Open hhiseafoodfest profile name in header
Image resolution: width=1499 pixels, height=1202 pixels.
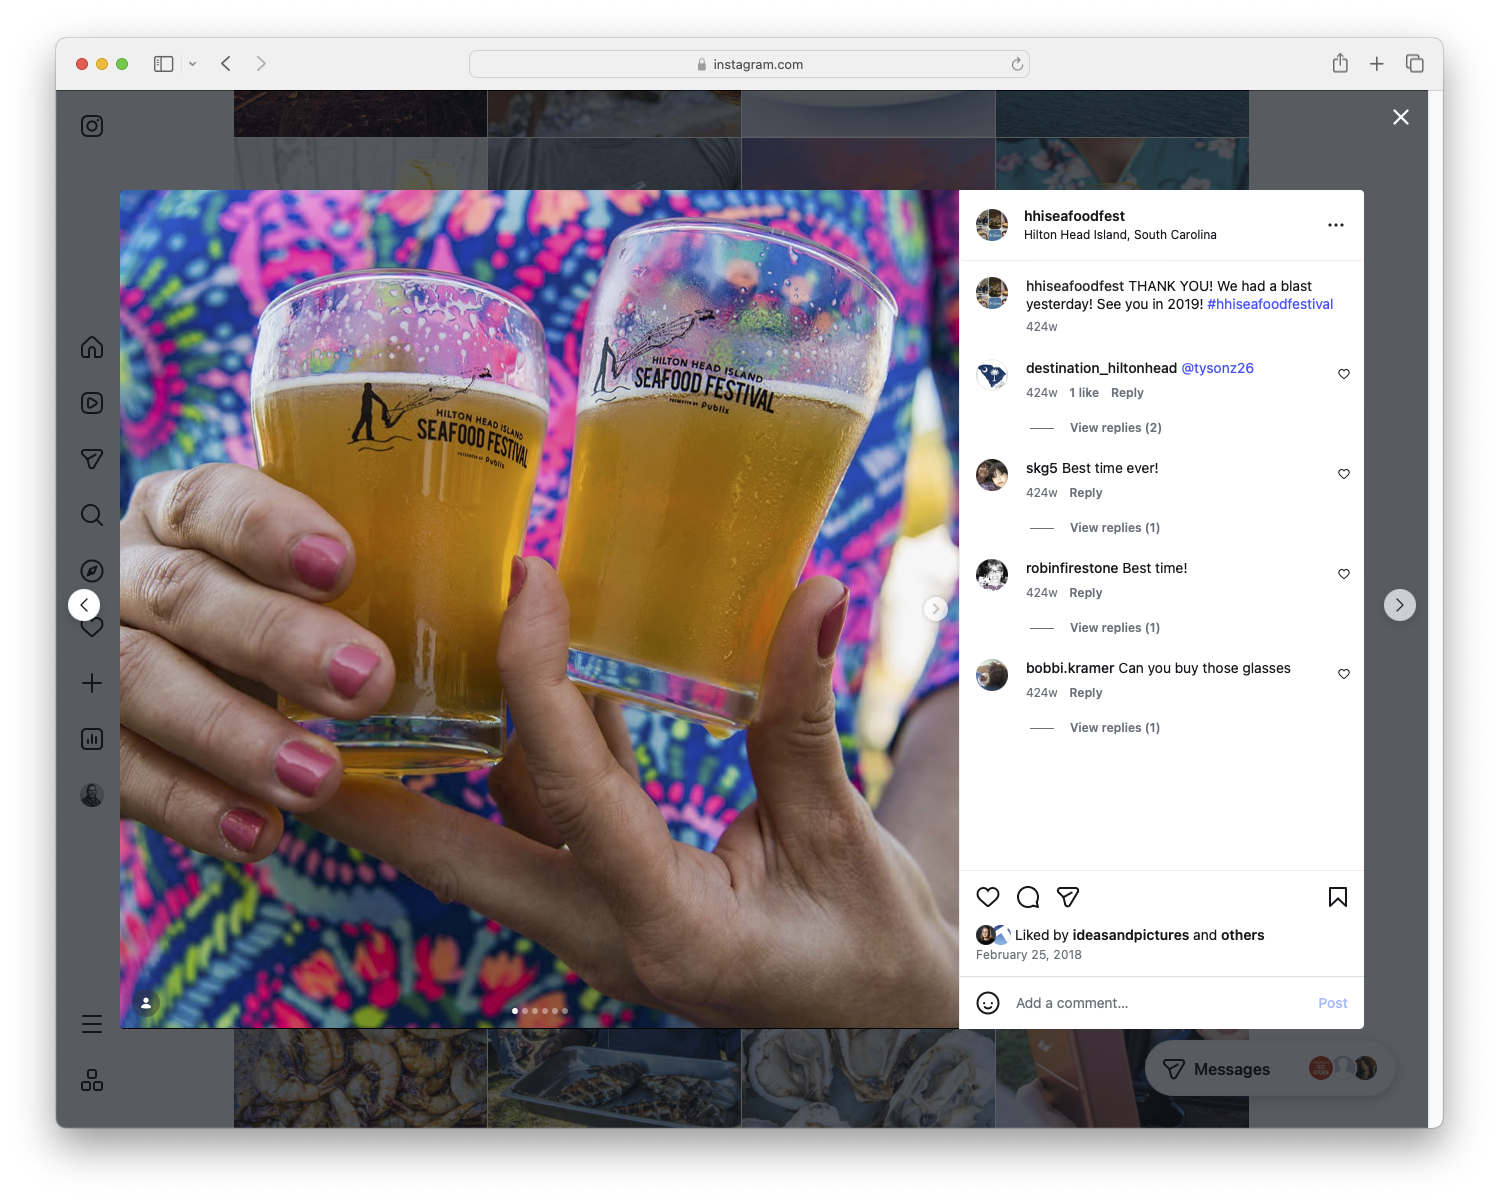(1074, 216)
